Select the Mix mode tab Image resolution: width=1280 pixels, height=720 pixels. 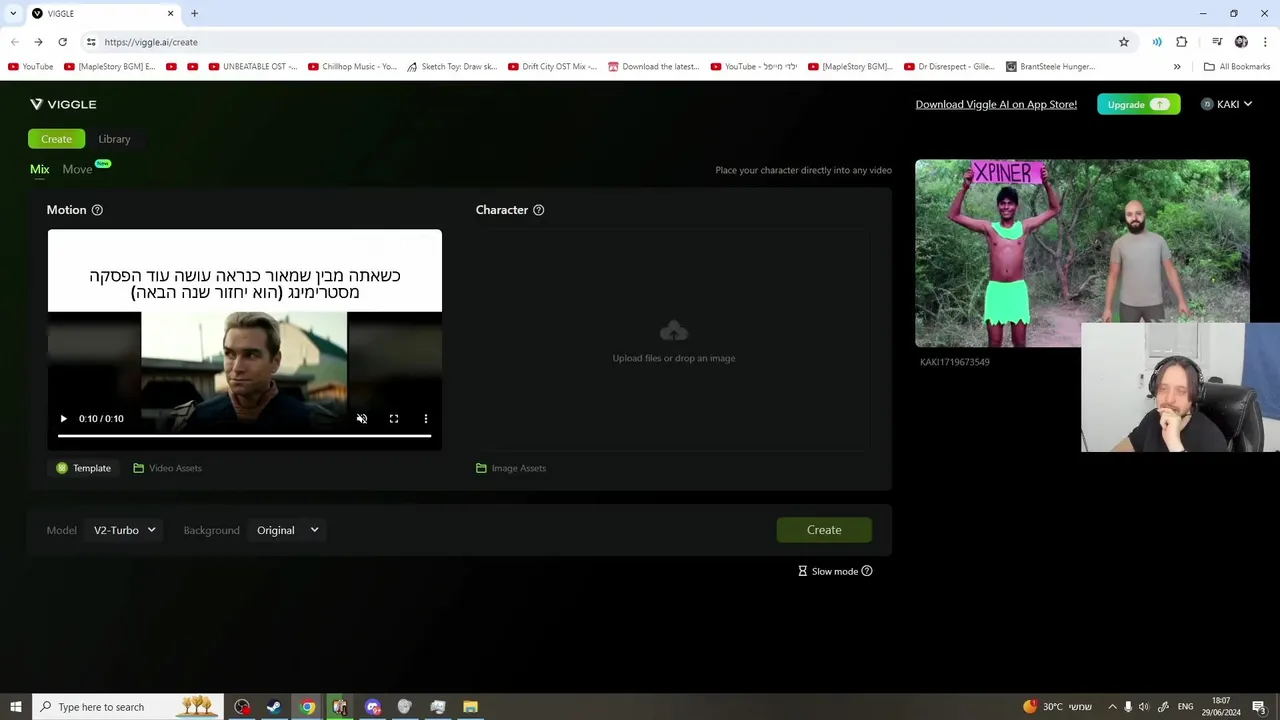pos(40,169)
